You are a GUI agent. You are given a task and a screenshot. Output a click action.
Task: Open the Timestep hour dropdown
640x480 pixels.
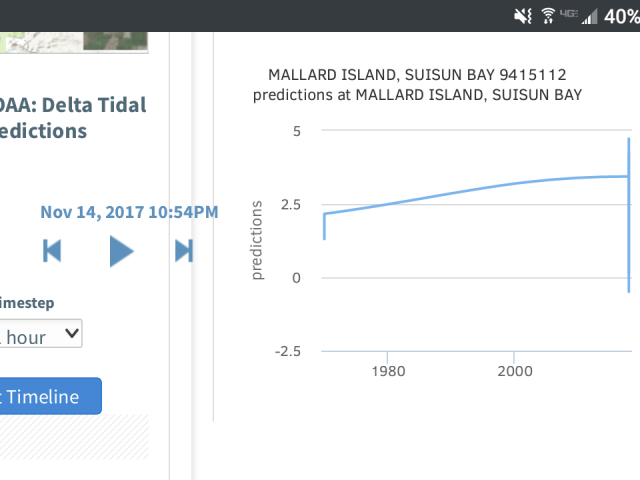pos(41,335)
